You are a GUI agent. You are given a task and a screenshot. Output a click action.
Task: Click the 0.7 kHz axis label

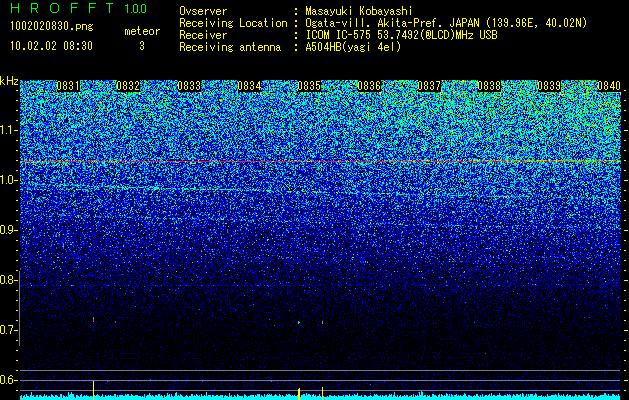pyautogui.click(x=8, y=330)
